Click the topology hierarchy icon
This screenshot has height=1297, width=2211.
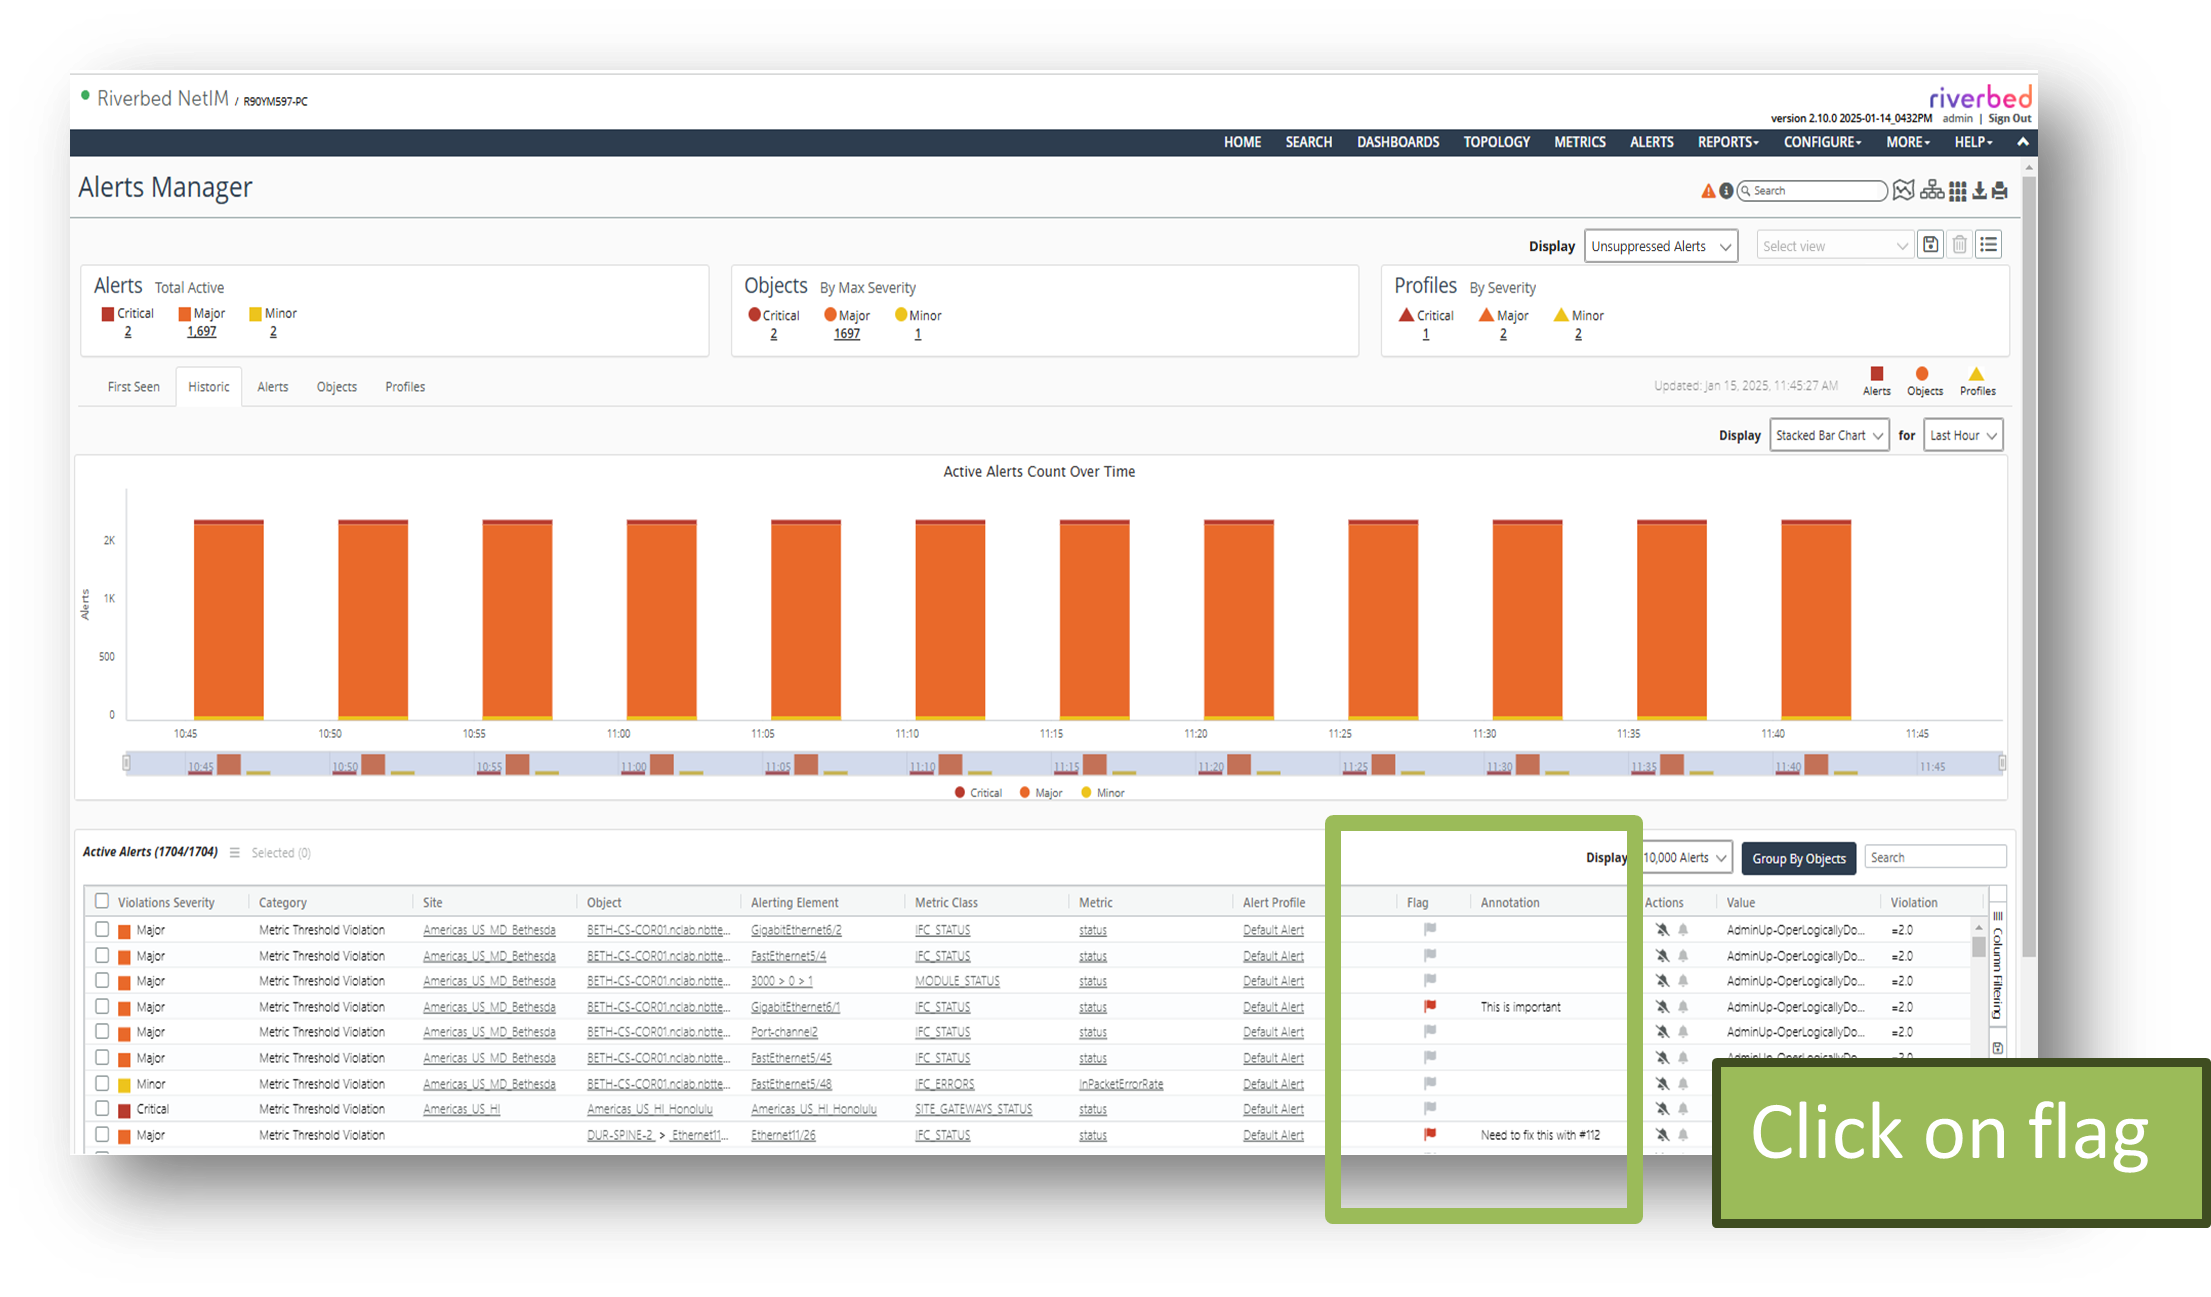point(1932,190)
